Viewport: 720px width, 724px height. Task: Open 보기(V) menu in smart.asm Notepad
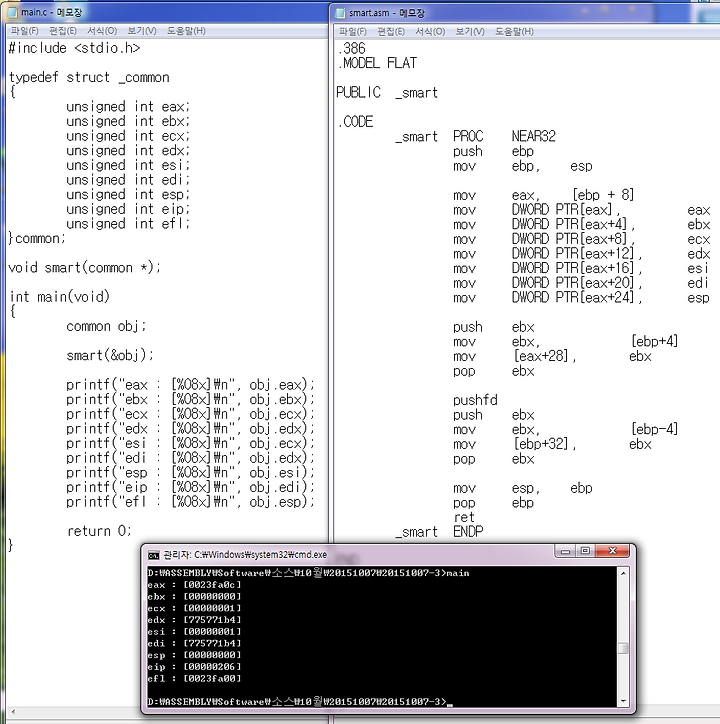pos(470,31)
